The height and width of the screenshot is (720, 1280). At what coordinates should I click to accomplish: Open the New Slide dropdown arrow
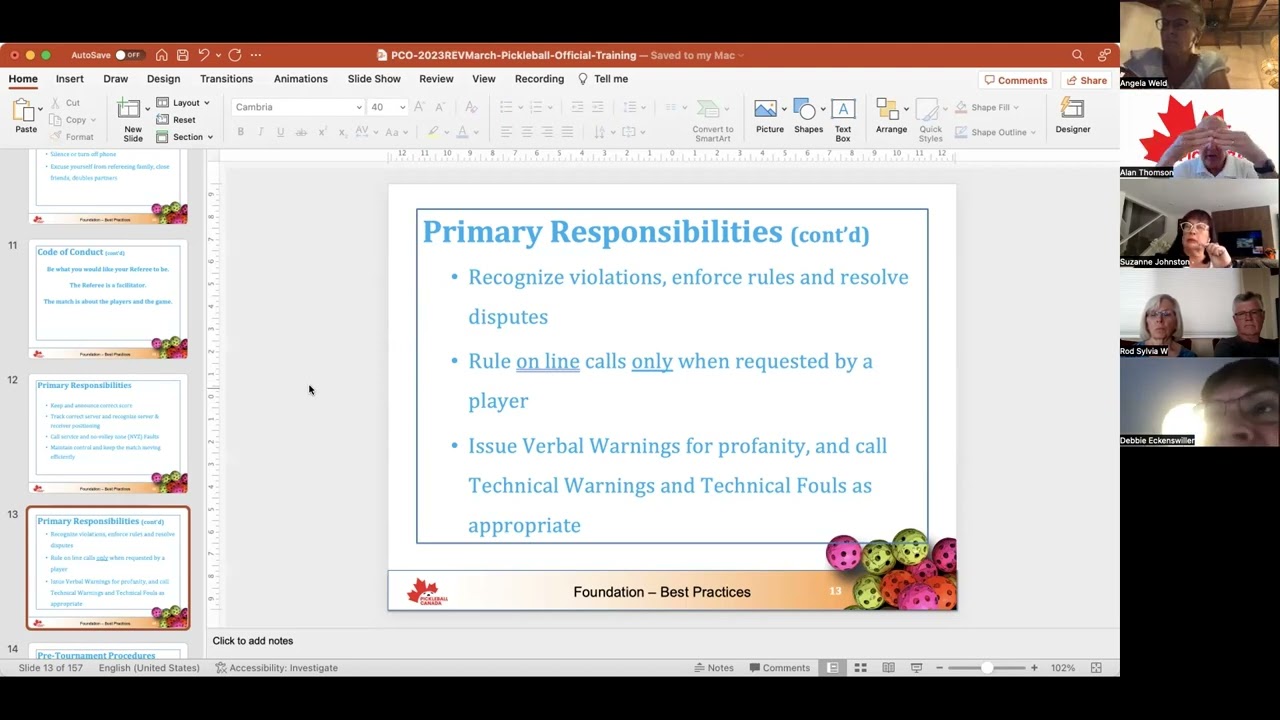click(147, 108)
